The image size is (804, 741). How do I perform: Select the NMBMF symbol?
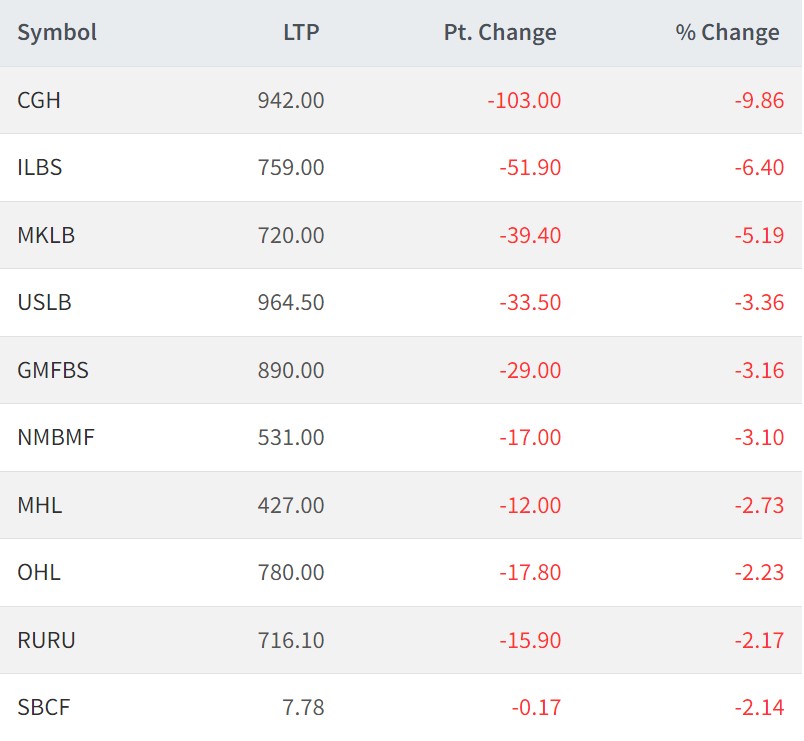pos(56,437)
